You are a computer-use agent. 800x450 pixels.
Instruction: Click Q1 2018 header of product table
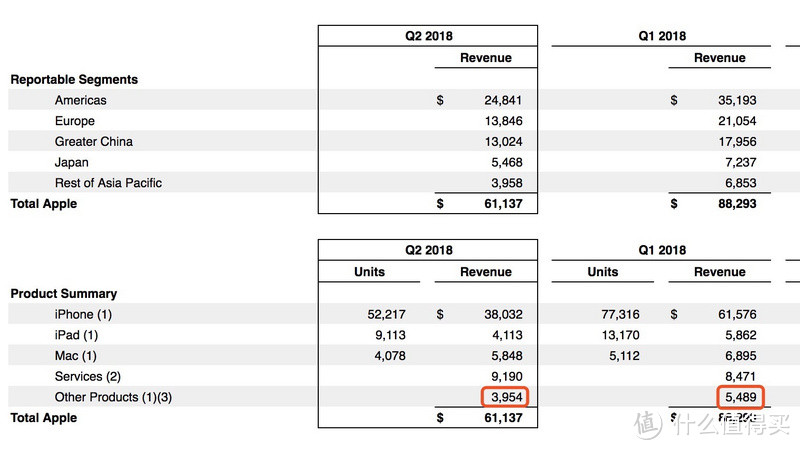(662, 251)
